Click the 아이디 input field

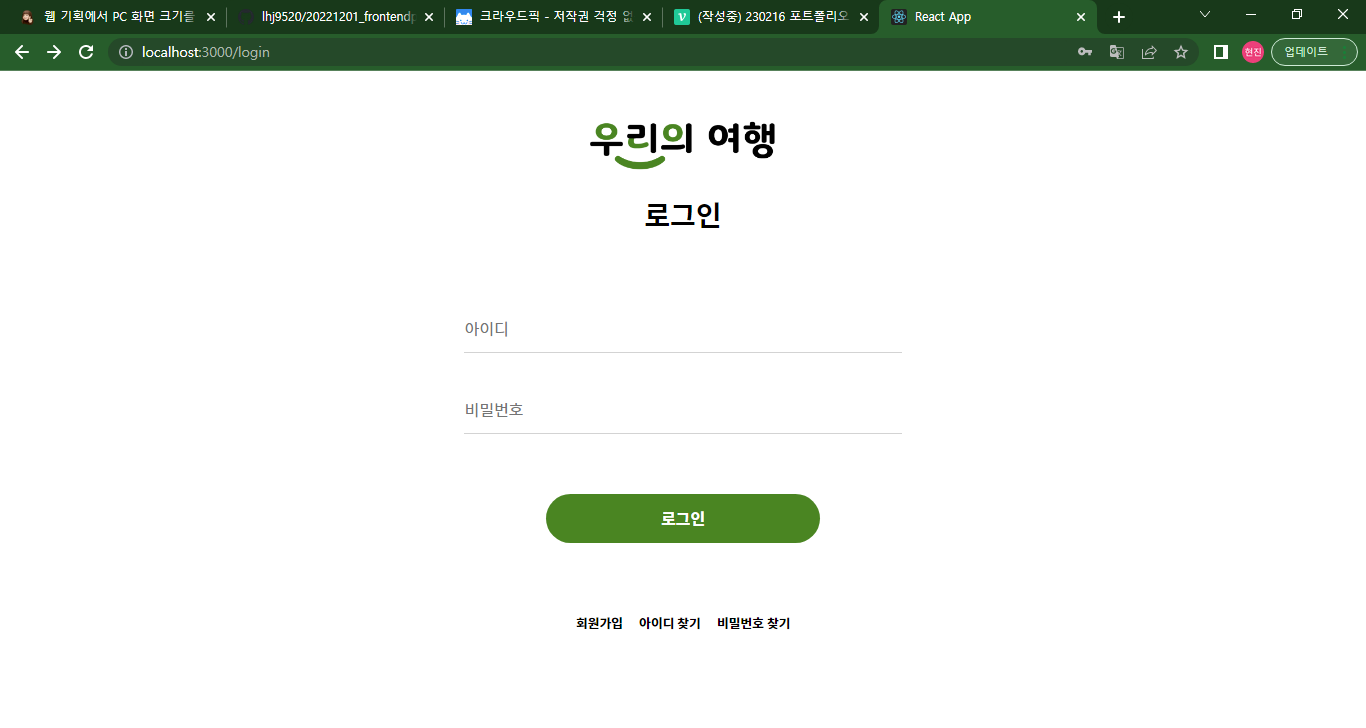point(683,329)
